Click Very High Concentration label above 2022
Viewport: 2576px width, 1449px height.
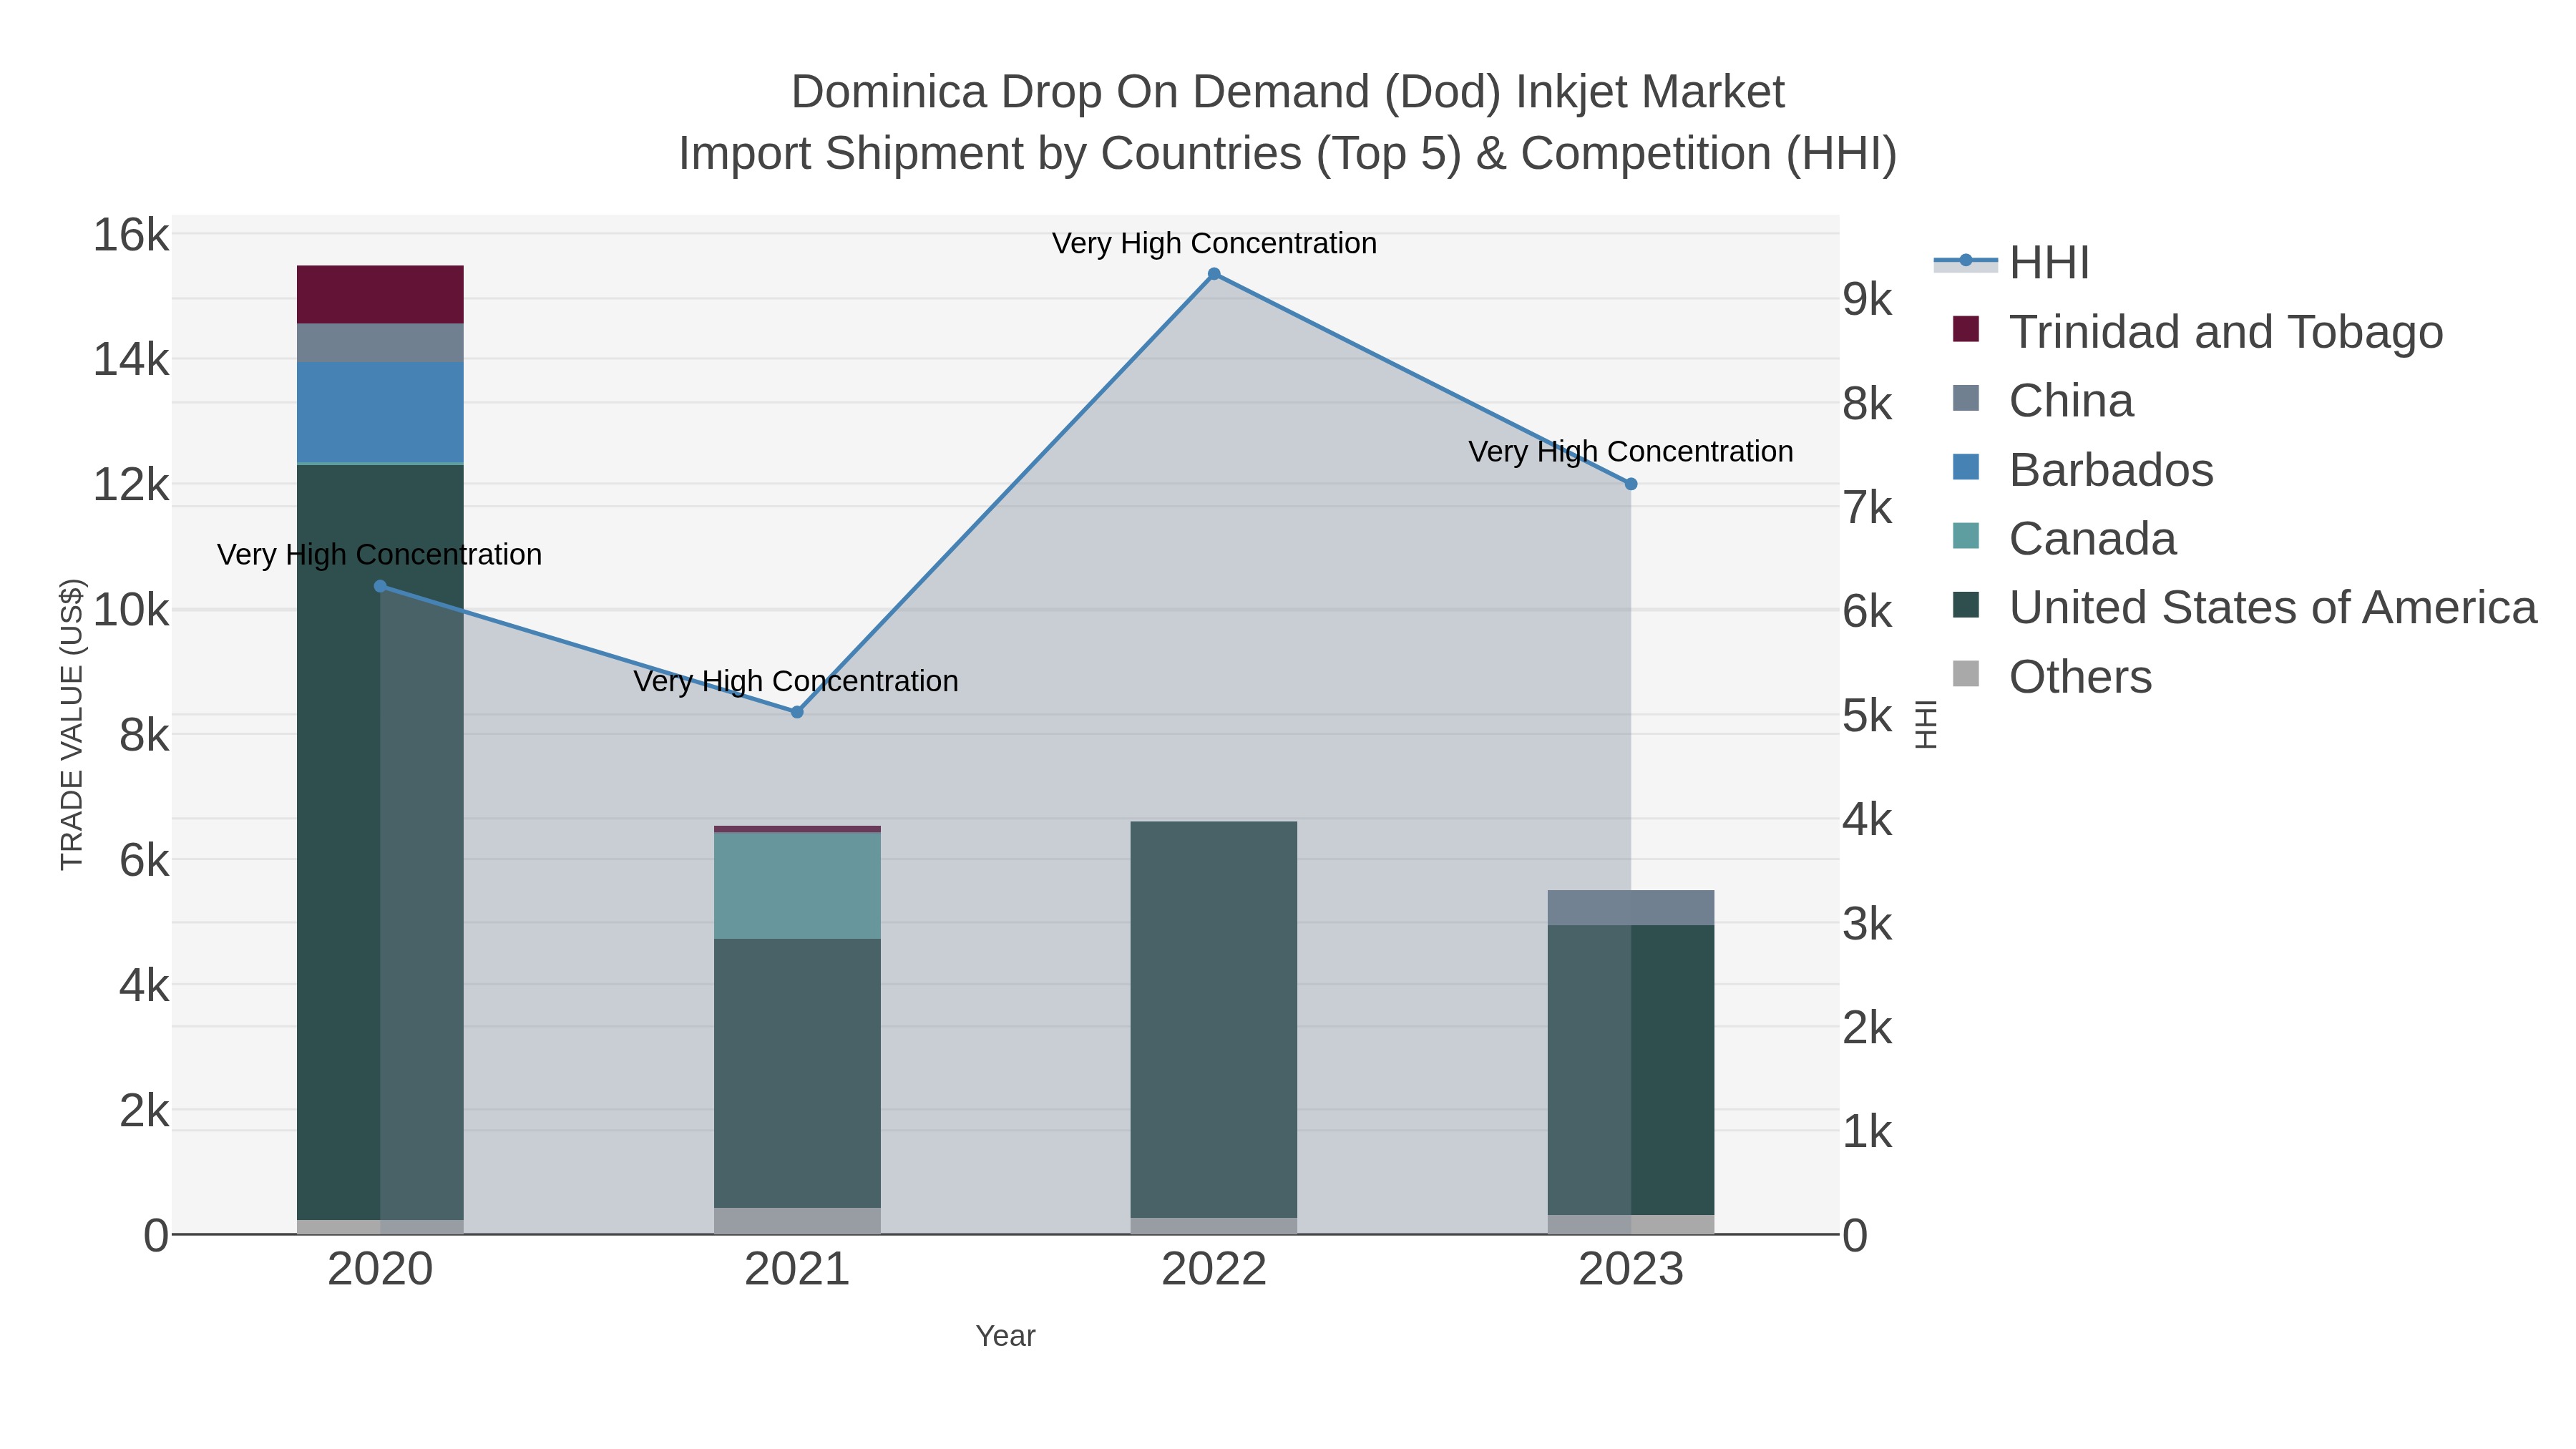1214,243
